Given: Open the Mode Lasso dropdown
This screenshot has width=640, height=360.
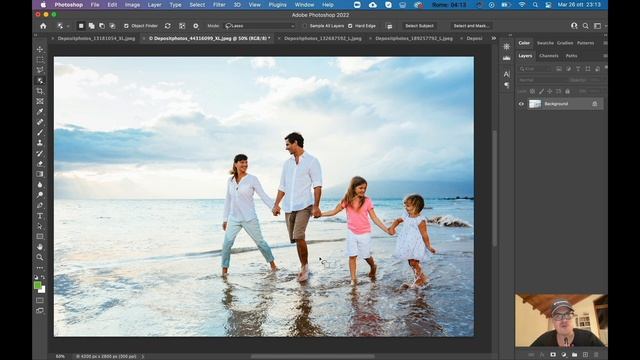Looking at the screenshot, I should 260,26.
